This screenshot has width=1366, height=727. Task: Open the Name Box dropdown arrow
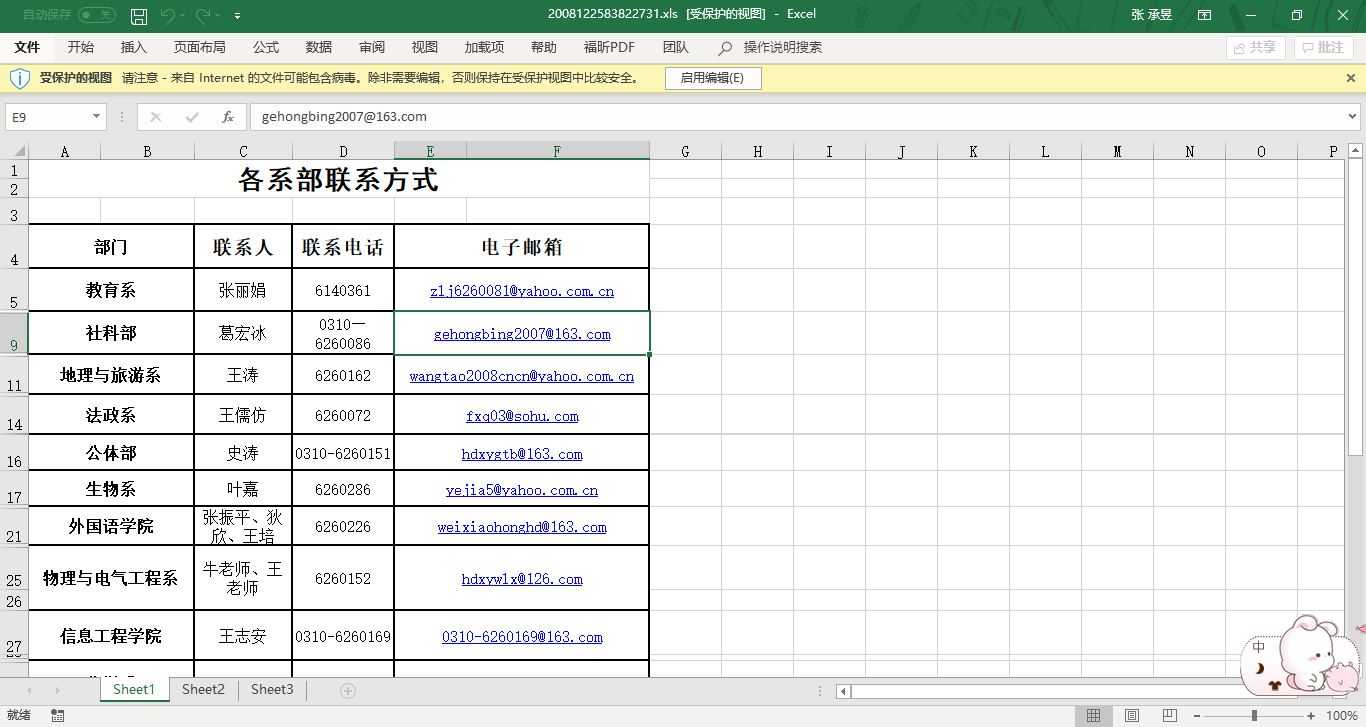(x=96, y=117)
